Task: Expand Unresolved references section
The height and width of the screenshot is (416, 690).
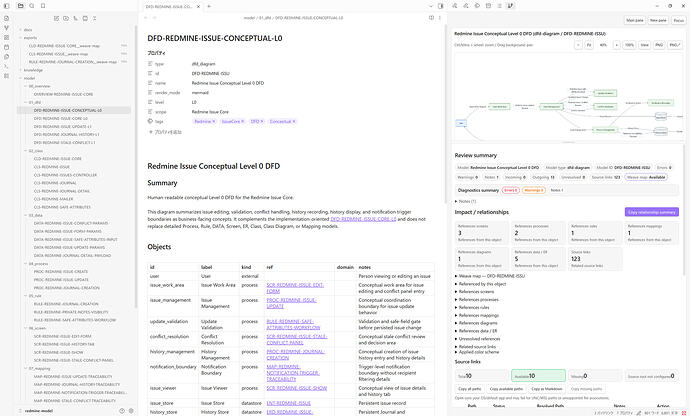Action: point(477,339)
